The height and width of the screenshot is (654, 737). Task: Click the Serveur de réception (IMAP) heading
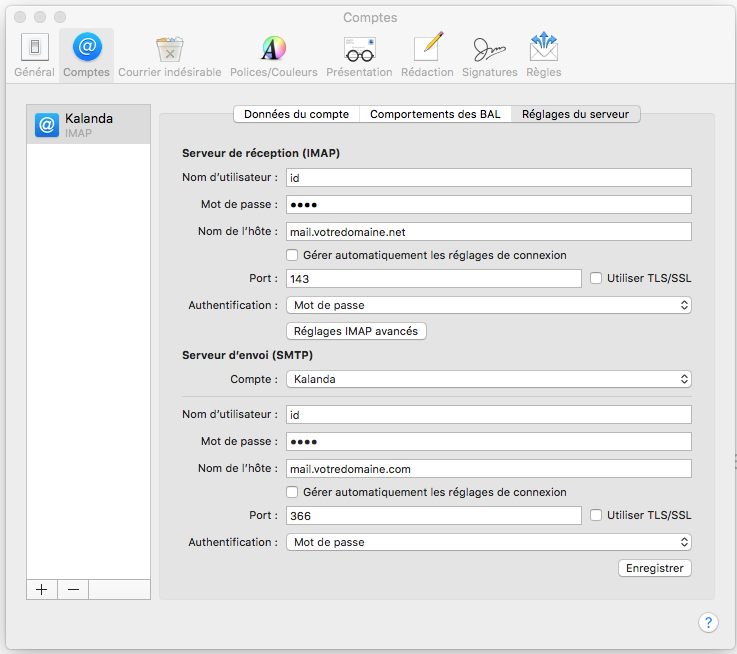point(261,153)
